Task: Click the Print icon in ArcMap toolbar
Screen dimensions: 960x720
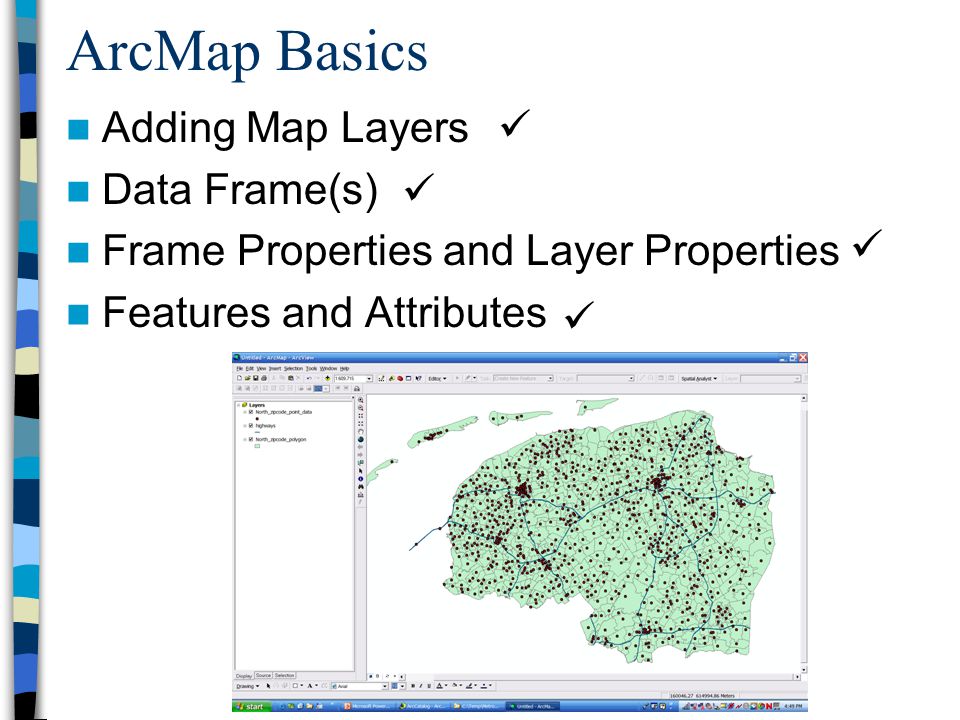Action: click(x=264, y=378)
